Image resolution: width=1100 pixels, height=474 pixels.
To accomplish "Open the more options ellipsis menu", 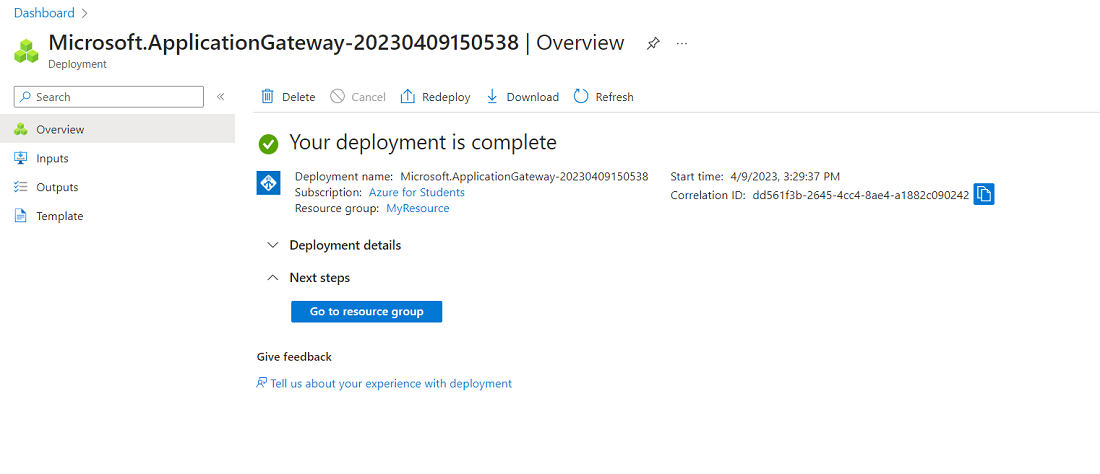I will 682,44.
